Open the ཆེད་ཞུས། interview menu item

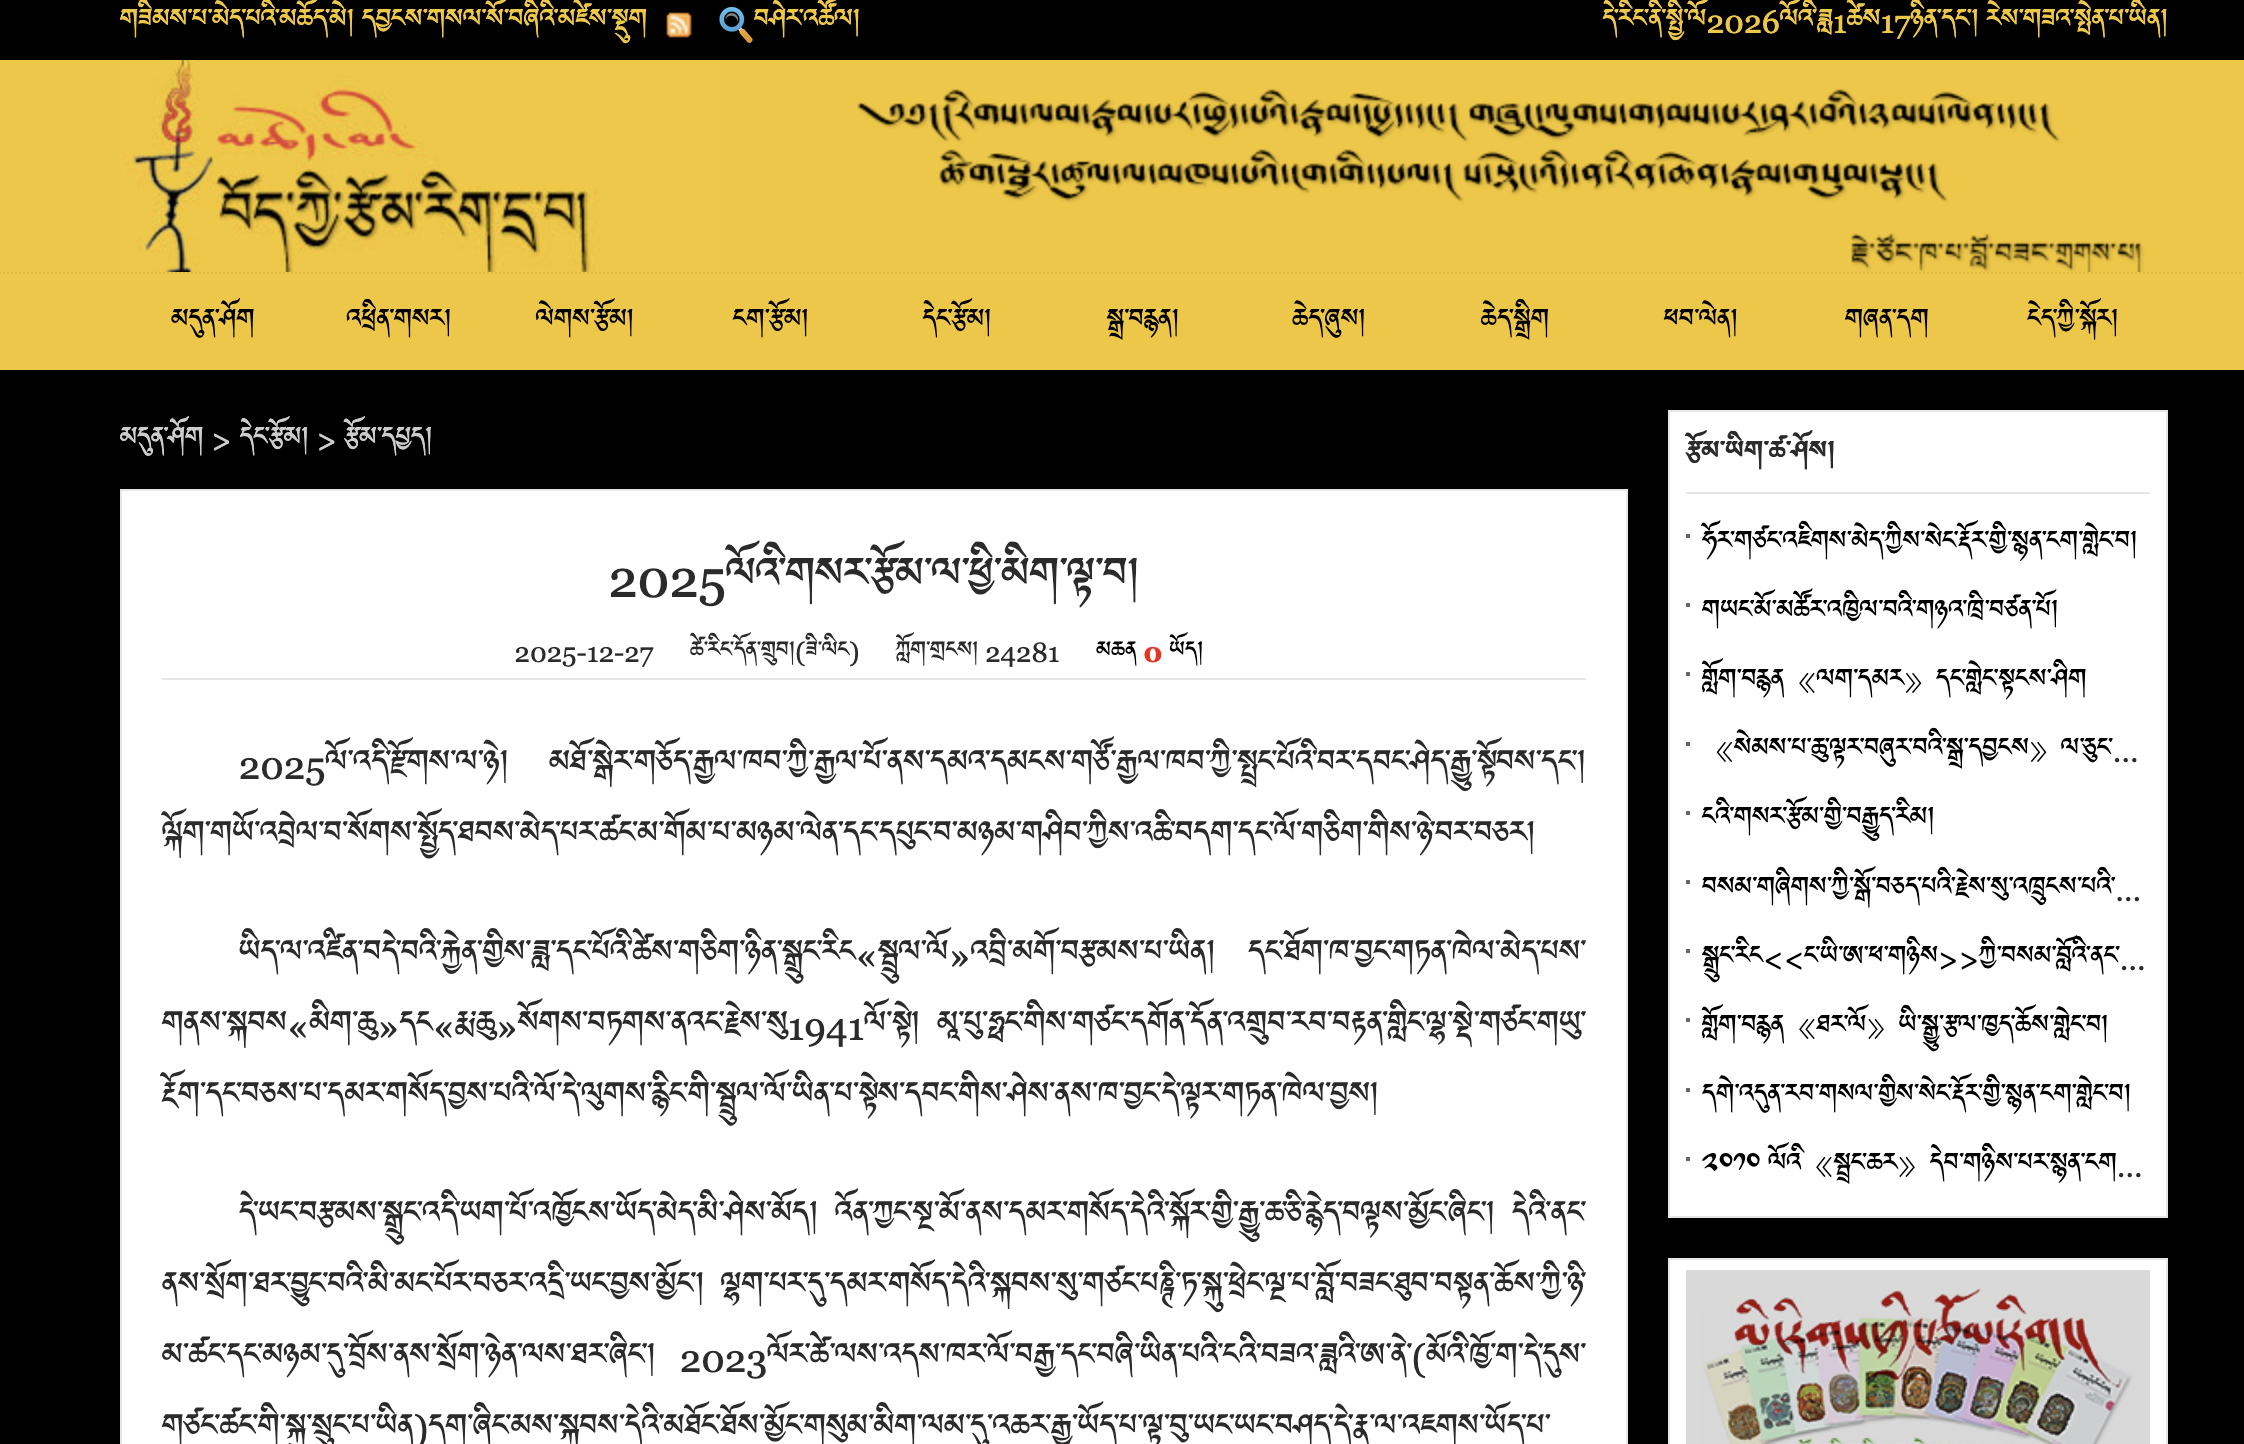point(1328,319)
